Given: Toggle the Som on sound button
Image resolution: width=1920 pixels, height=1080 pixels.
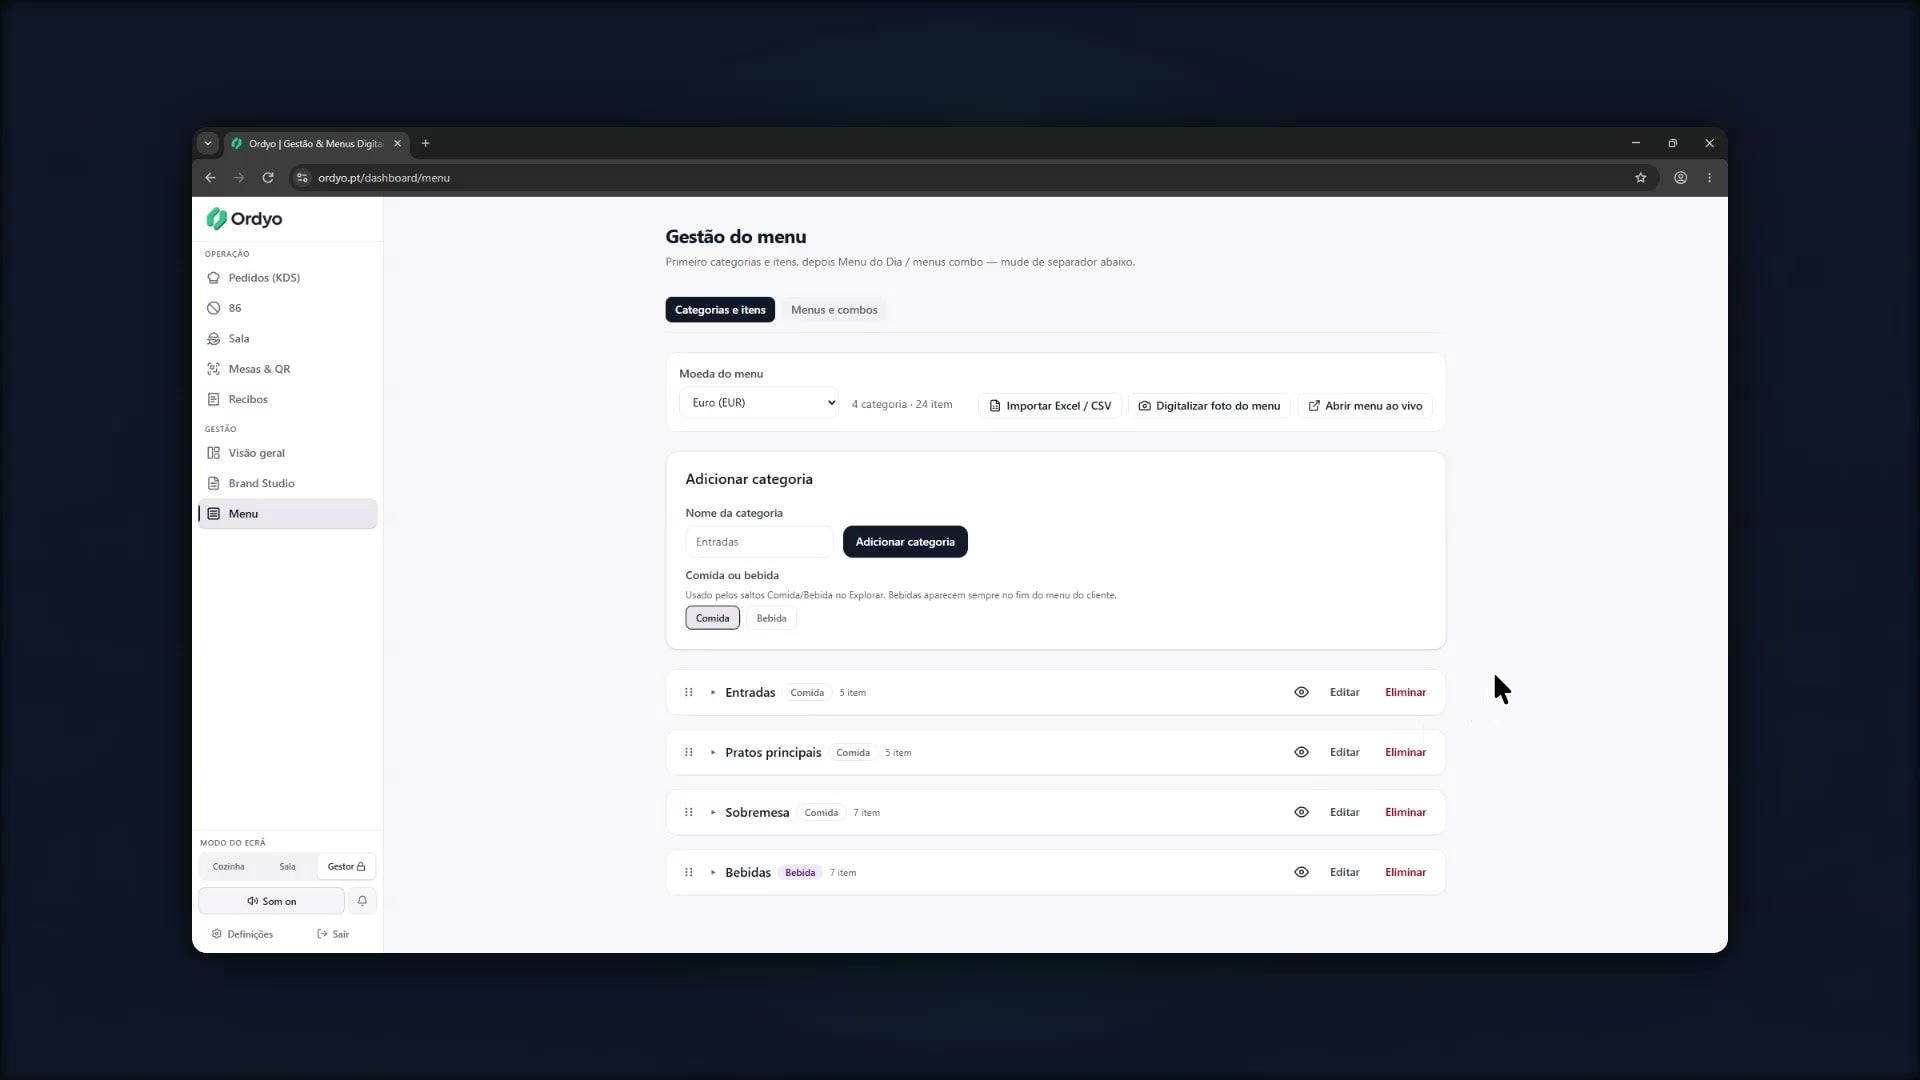Looking at the screenshot, I should (x=271, y=901).
